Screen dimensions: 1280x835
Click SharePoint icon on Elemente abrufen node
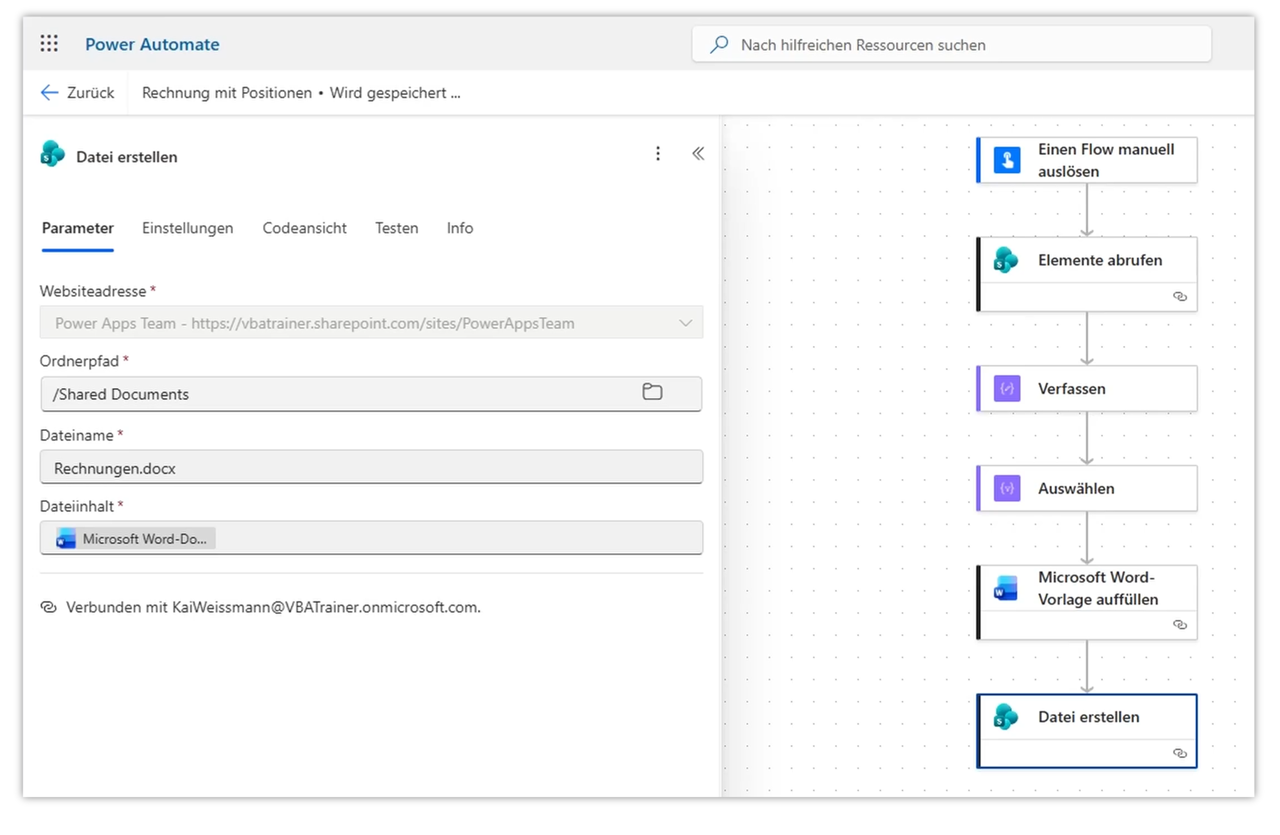click(1006, 260)
